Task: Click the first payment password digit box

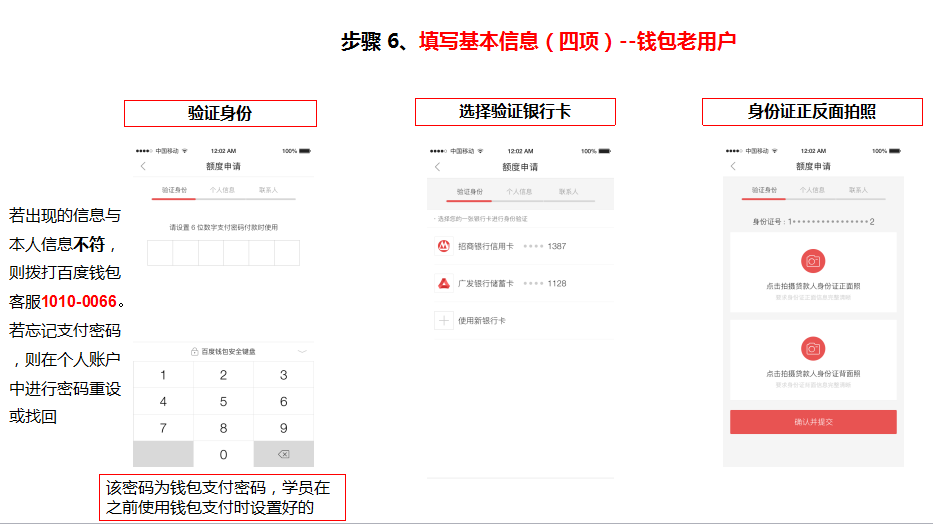Action: (160, 253)
